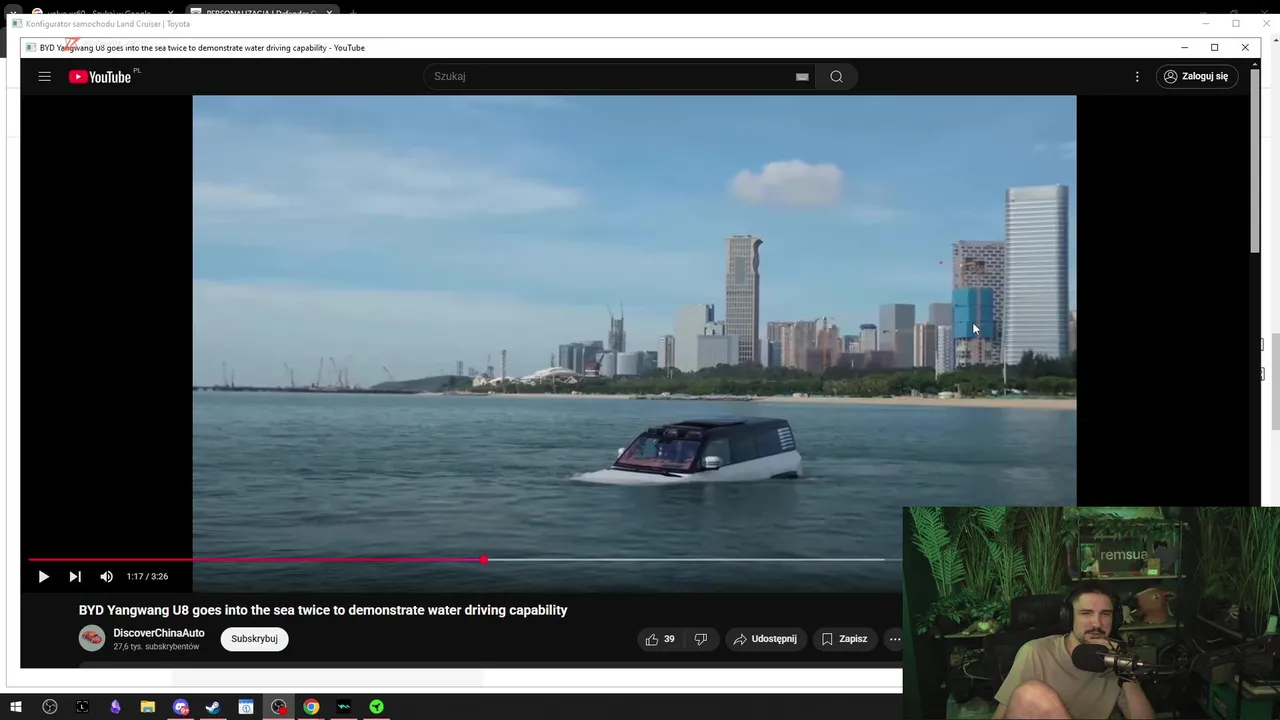Play the paused video
1280x720 pixels.
pyautogui.click(x=43, y=576)
